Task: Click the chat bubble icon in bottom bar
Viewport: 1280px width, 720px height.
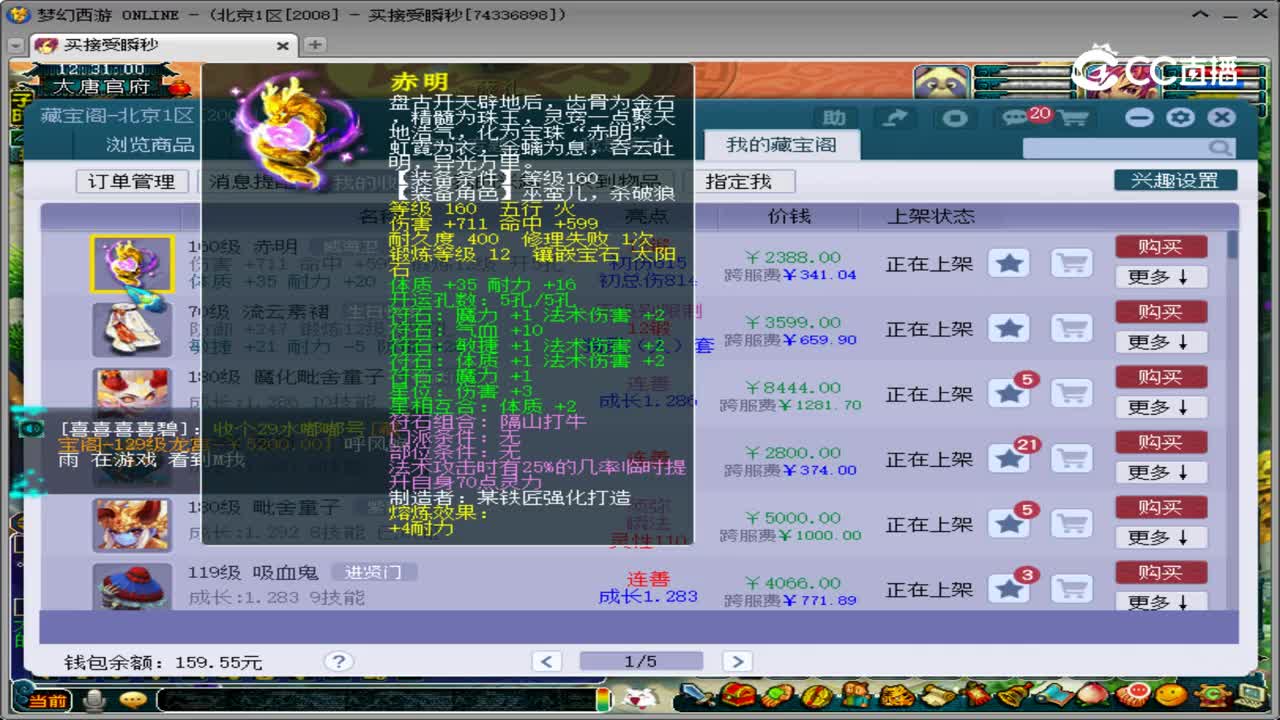Action: [132, 700]
